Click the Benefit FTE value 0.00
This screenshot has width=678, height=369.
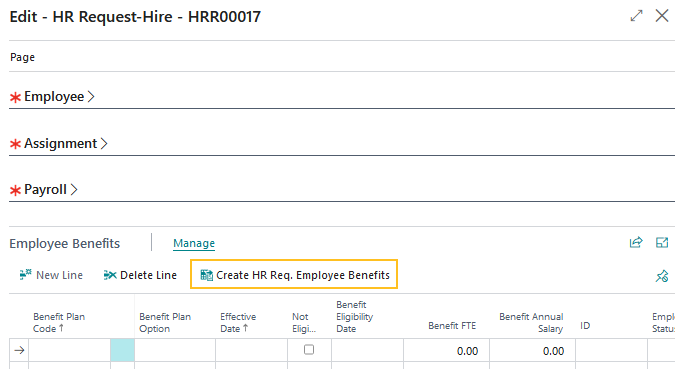(467, 351)
